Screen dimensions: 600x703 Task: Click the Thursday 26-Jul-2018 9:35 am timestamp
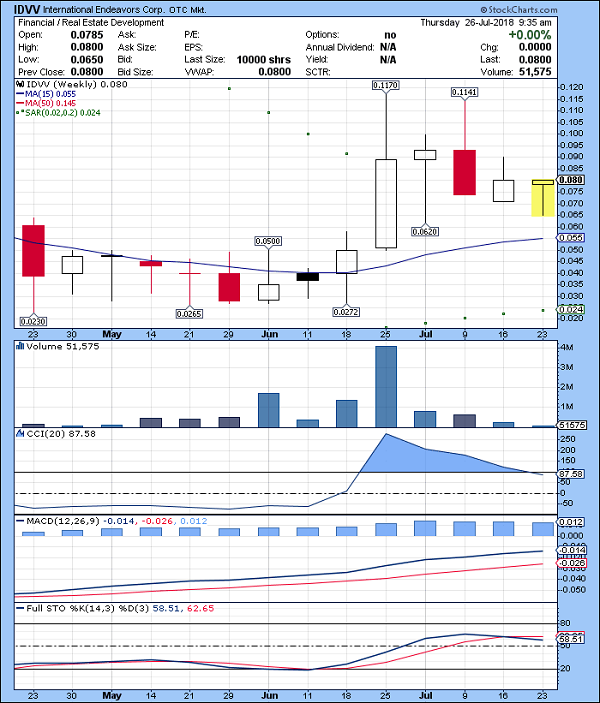tap(486, 22)
